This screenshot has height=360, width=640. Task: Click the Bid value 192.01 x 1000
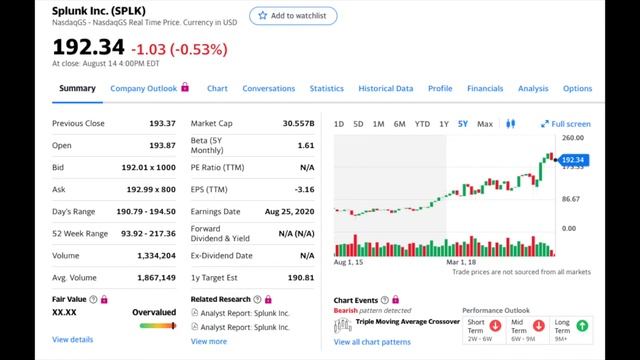[x=149, y=167]
